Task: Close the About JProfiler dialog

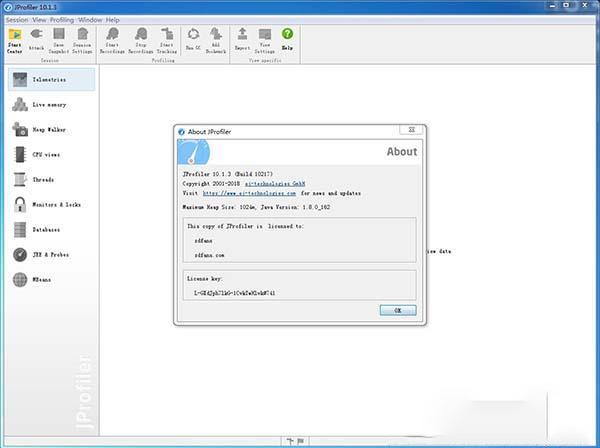Action: 411,130
